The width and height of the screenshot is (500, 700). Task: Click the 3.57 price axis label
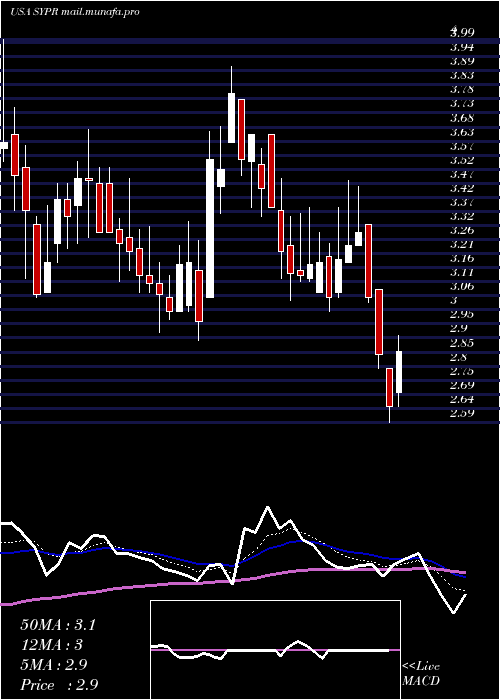pyautogui.click(x=462, y=146)
